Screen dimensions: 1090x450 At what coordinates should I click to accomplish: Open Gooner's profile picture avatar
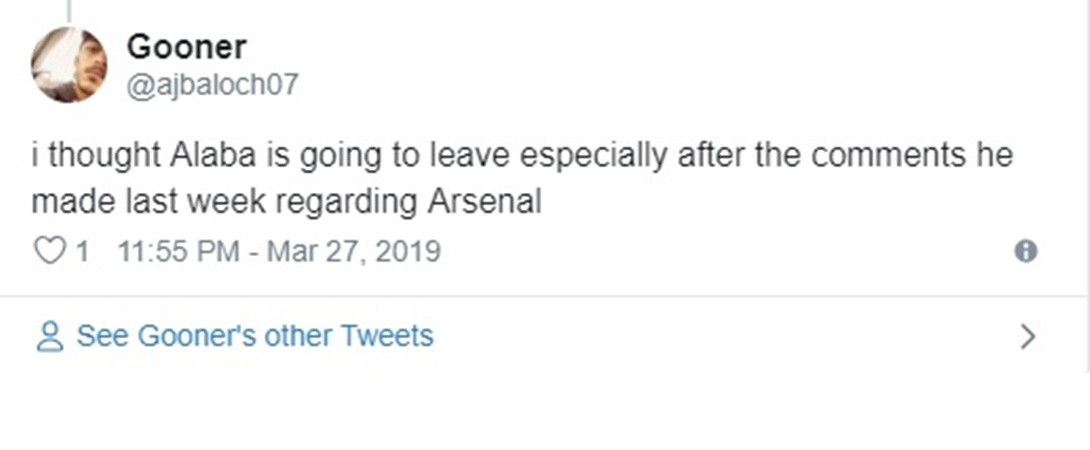click(x=69, y=65)
